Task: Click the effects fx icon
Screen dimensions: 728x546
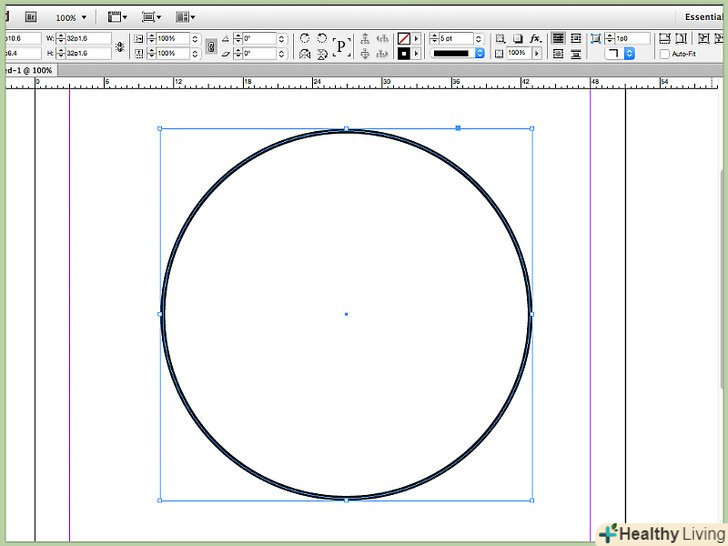Action: pos(536,38)
